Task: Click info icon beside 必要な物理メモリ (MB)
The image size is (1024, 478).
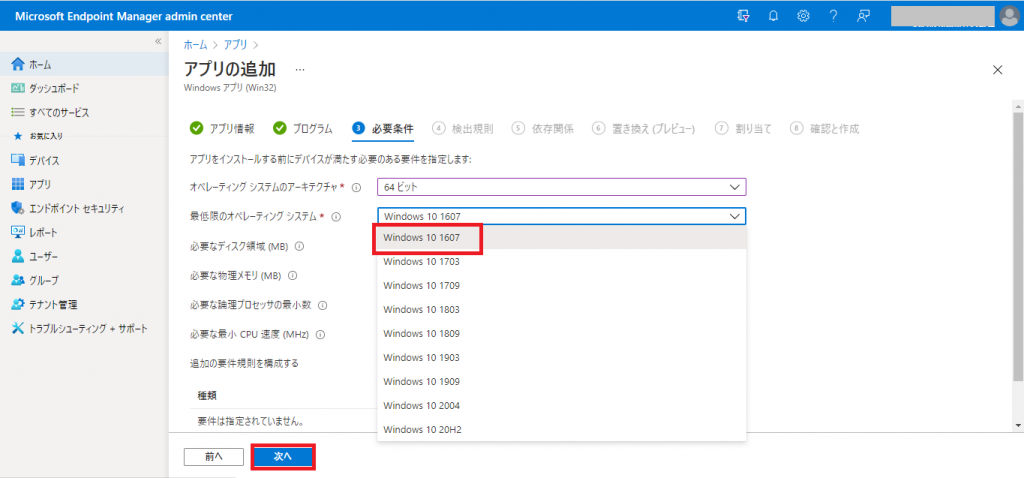Action: [292, 276]
